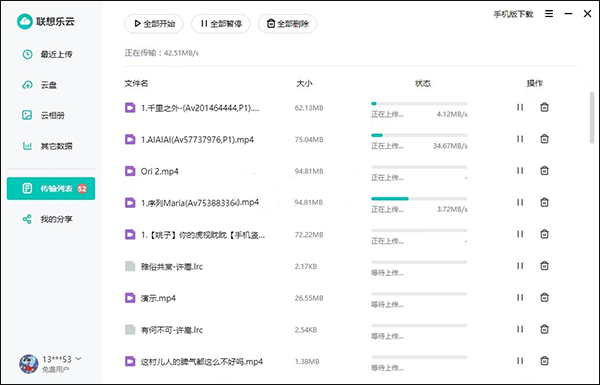Pause 雅俗共赏-许嵩.lrc upload
Viewport: 600px width, 385px height.
click(x=520, y=266)
